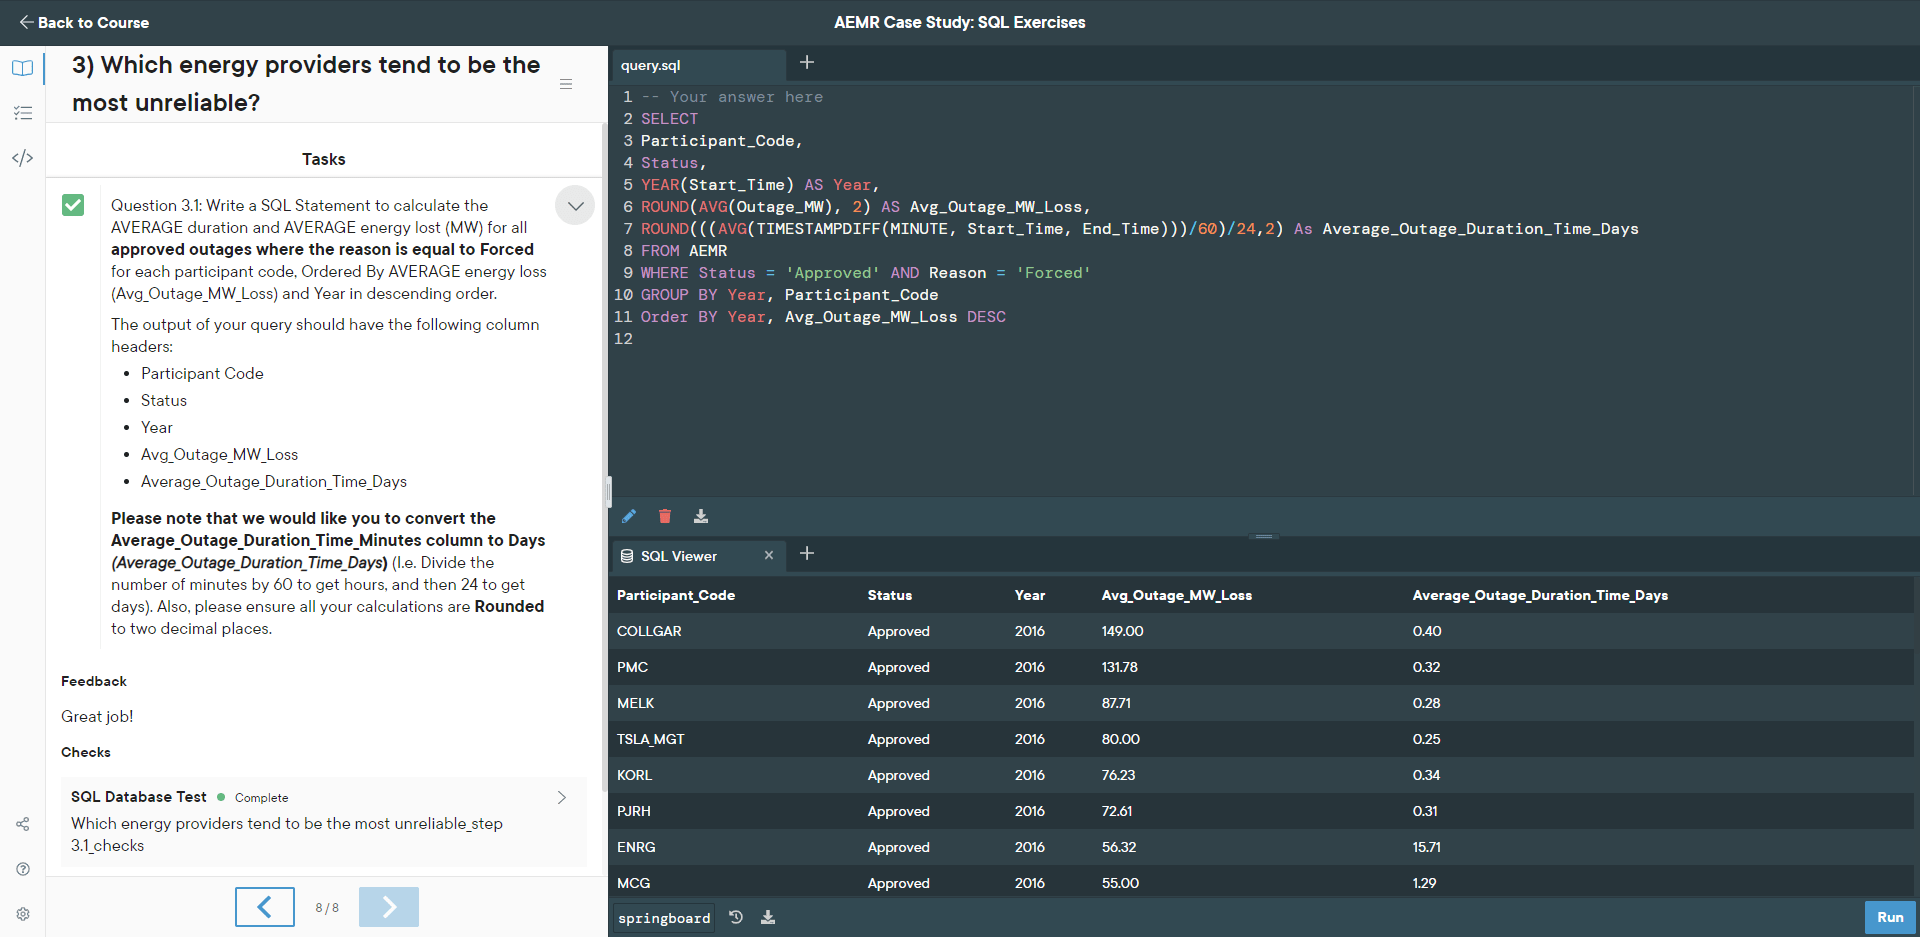The height and width of the screenshot is (937, 1920).
Task: Click the share icon in left sidebar
Action: 22,824
